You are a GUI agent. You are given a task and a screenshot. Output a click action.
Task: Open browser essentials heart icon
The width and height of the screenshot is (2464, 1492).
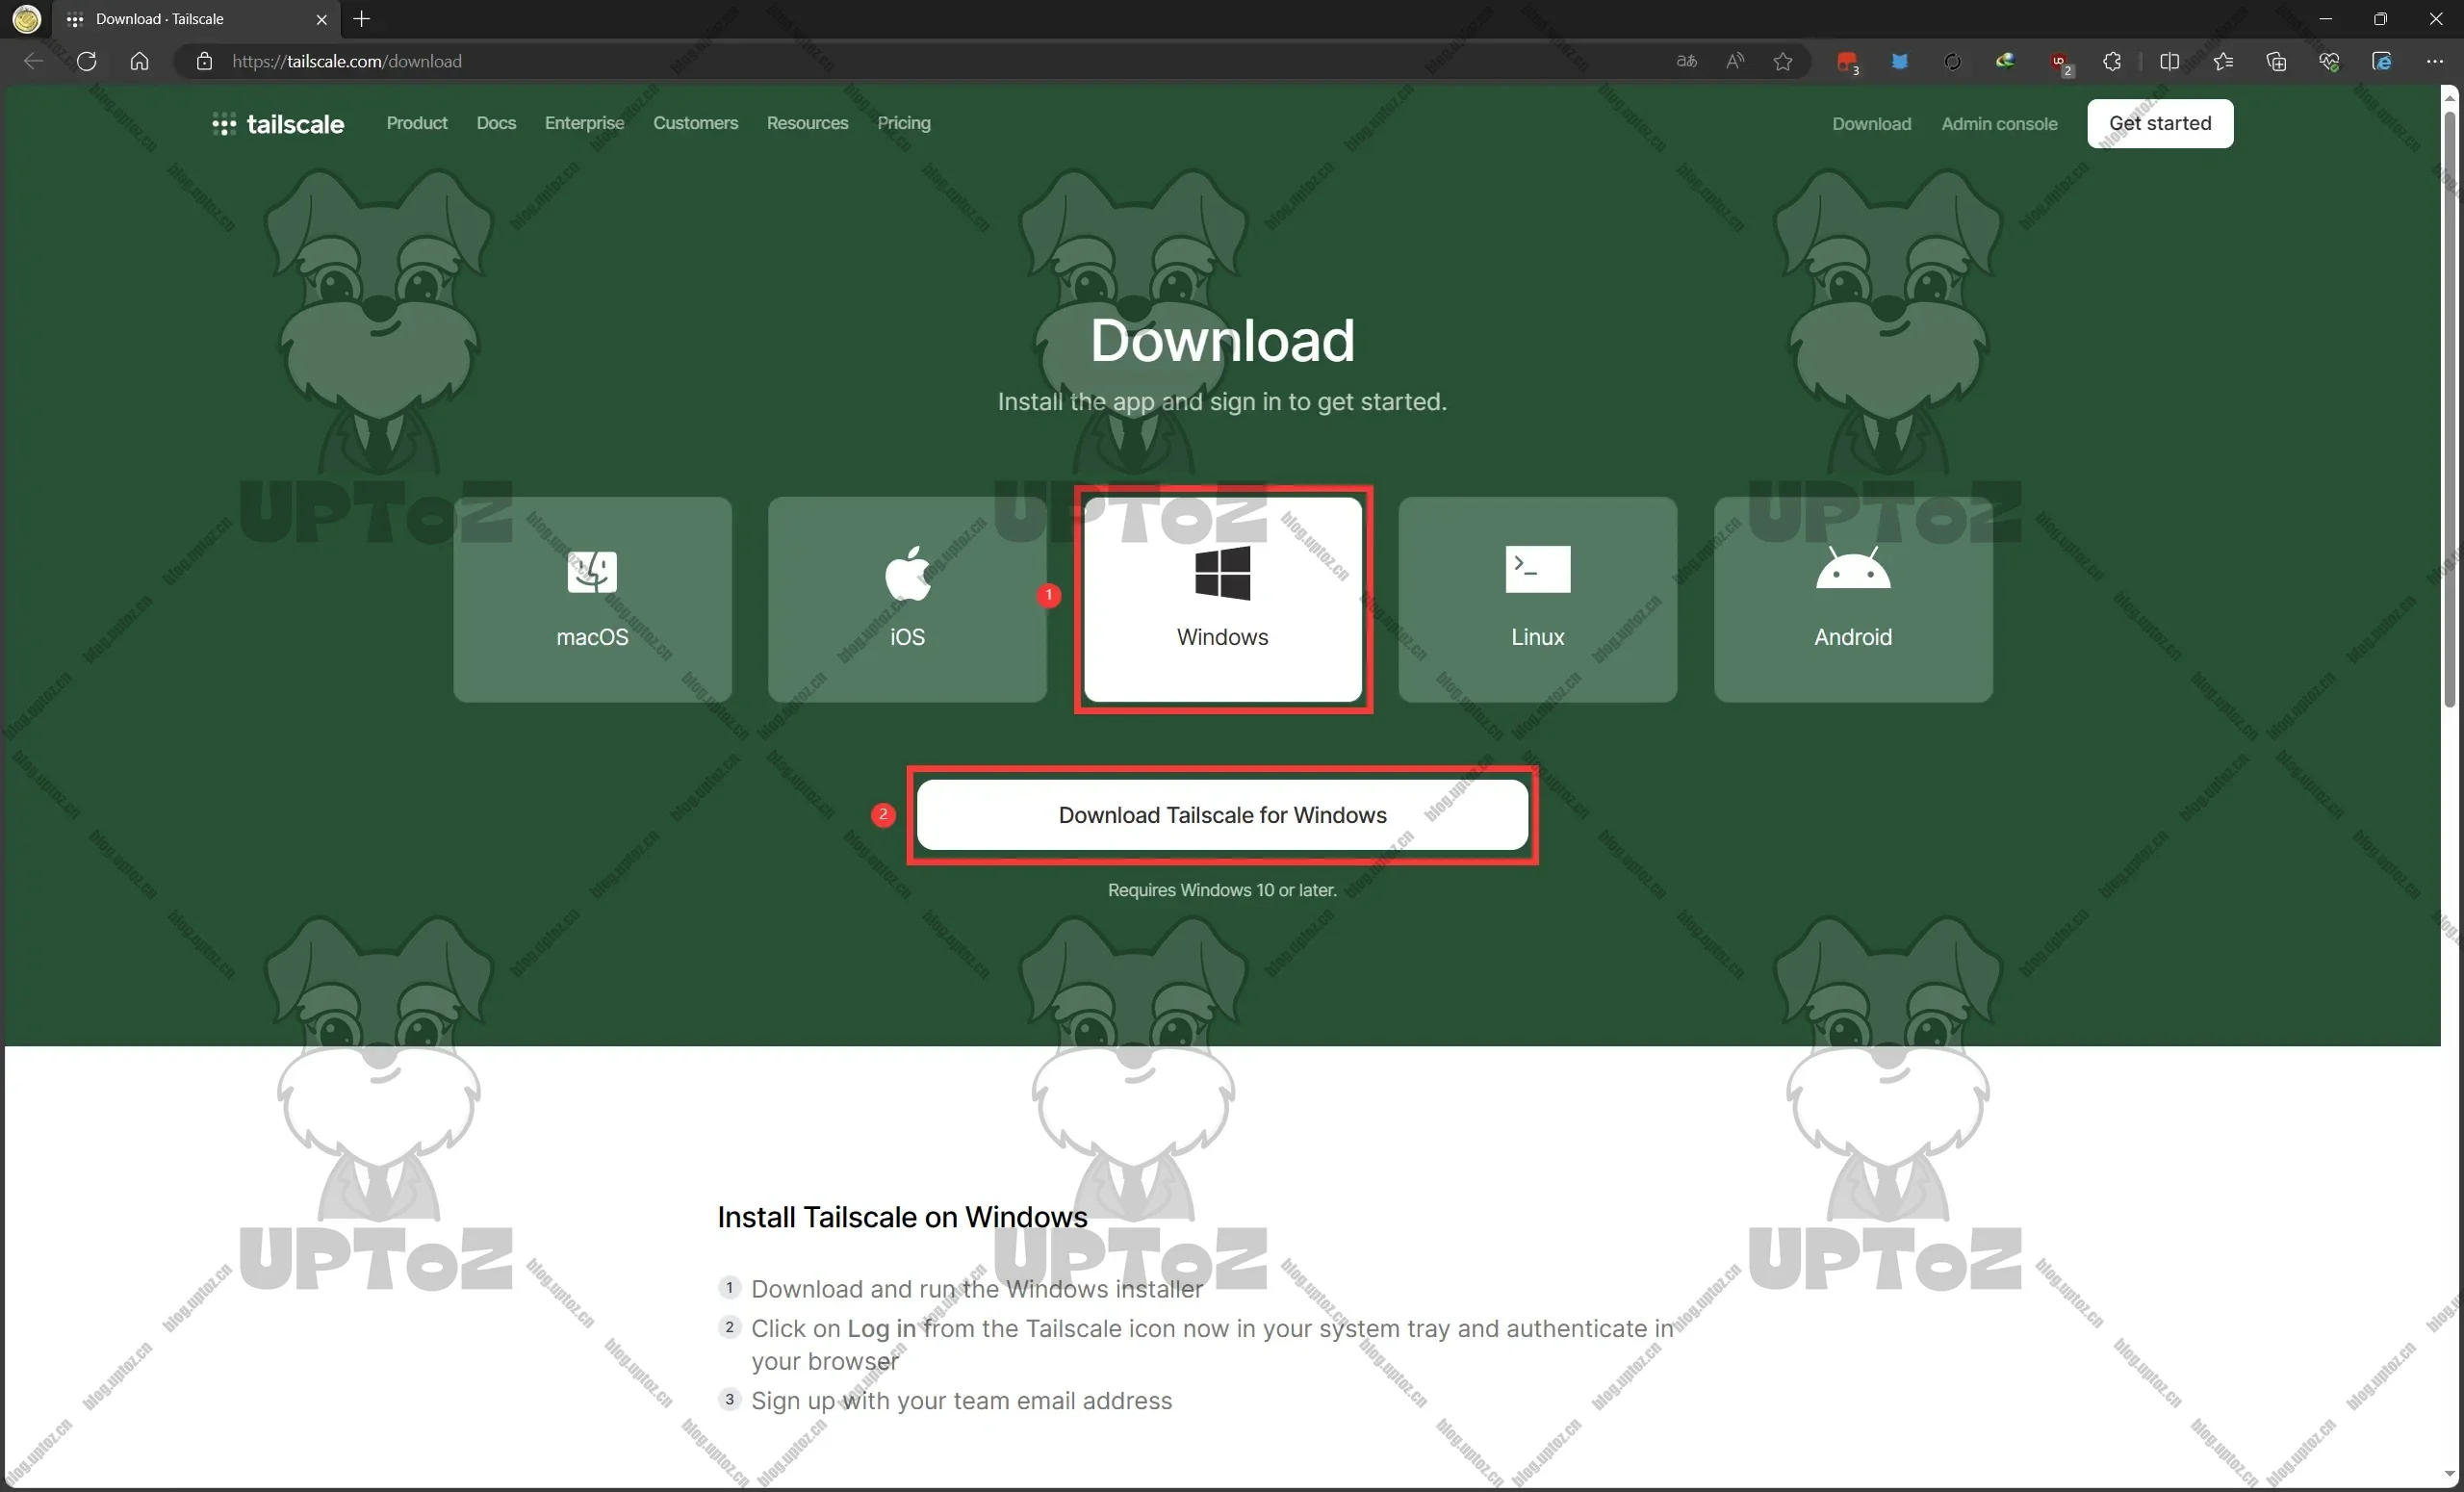pos(2329,61)
